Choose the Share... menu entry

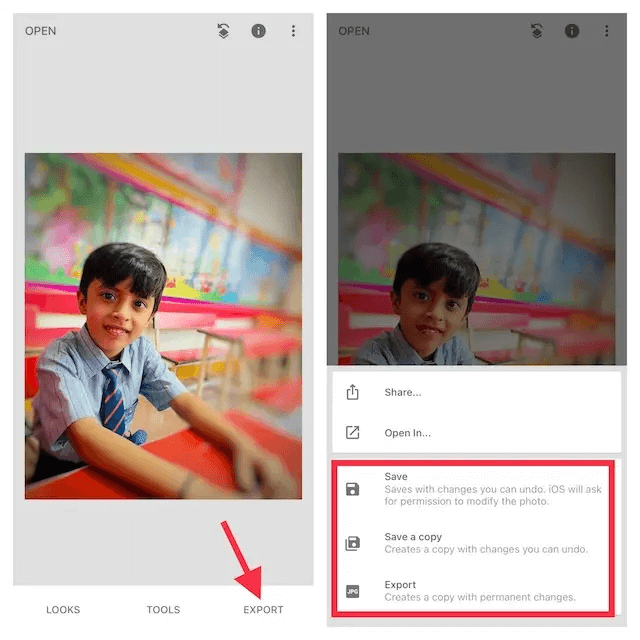(x=403, y=393)
